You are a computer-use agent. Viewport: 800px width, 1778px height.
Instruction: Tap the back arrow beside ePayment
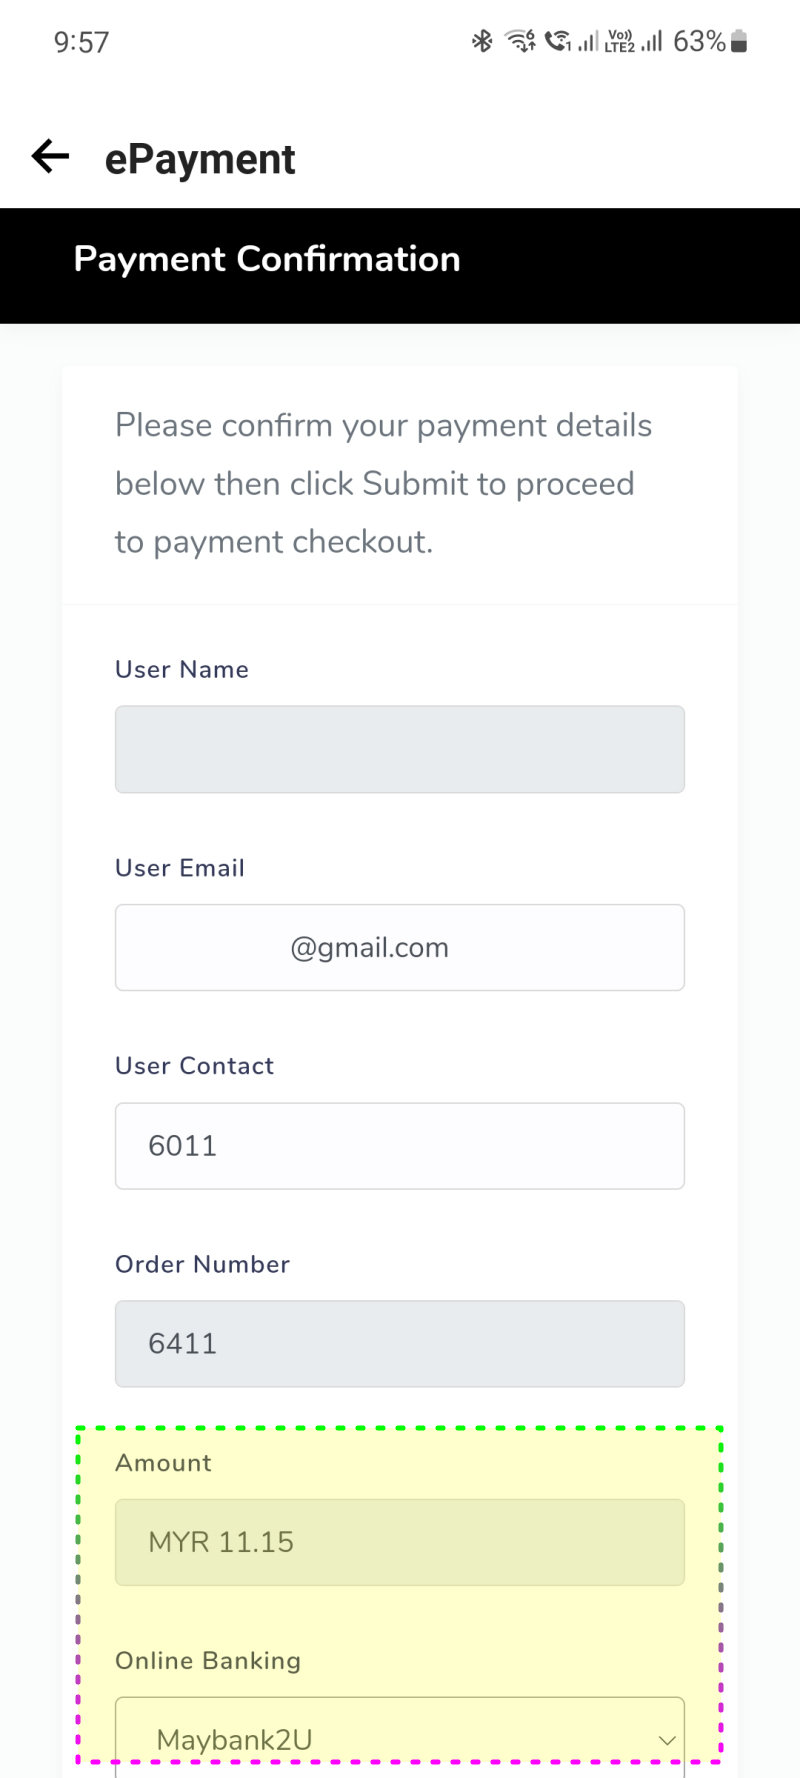(x=50, y=156)
